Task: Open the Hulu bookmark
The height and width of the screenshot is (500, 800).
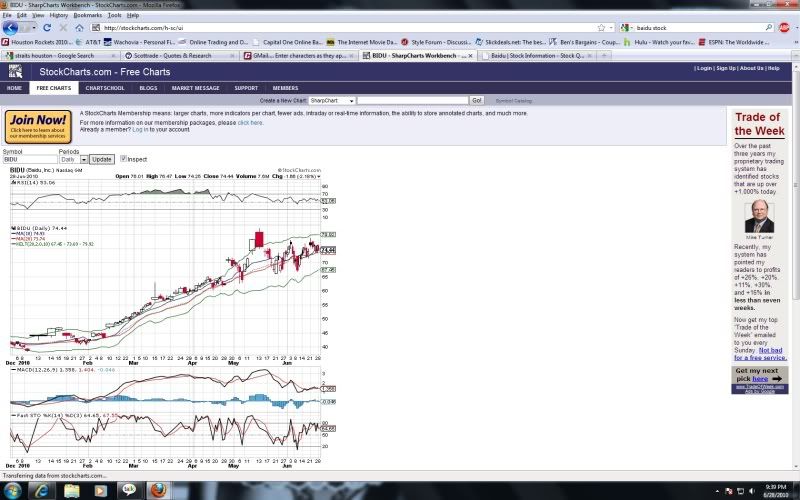Action: 659,42
